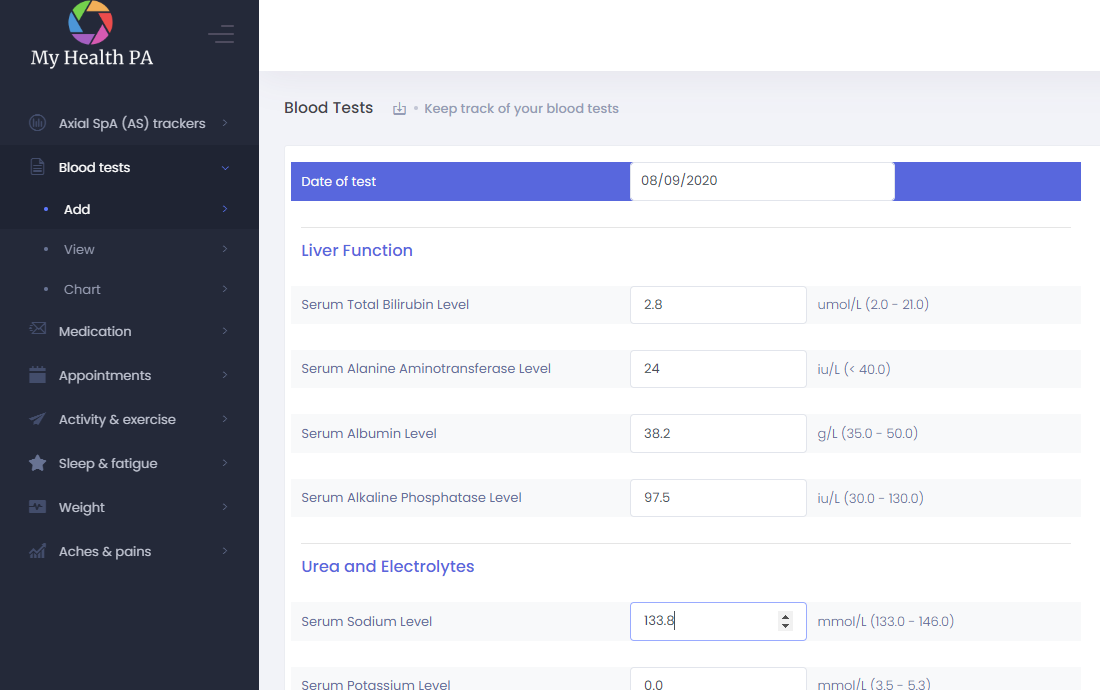Click the Date of test label
1100x690 pixels.
pyautogui.click(x=339, y=182)
